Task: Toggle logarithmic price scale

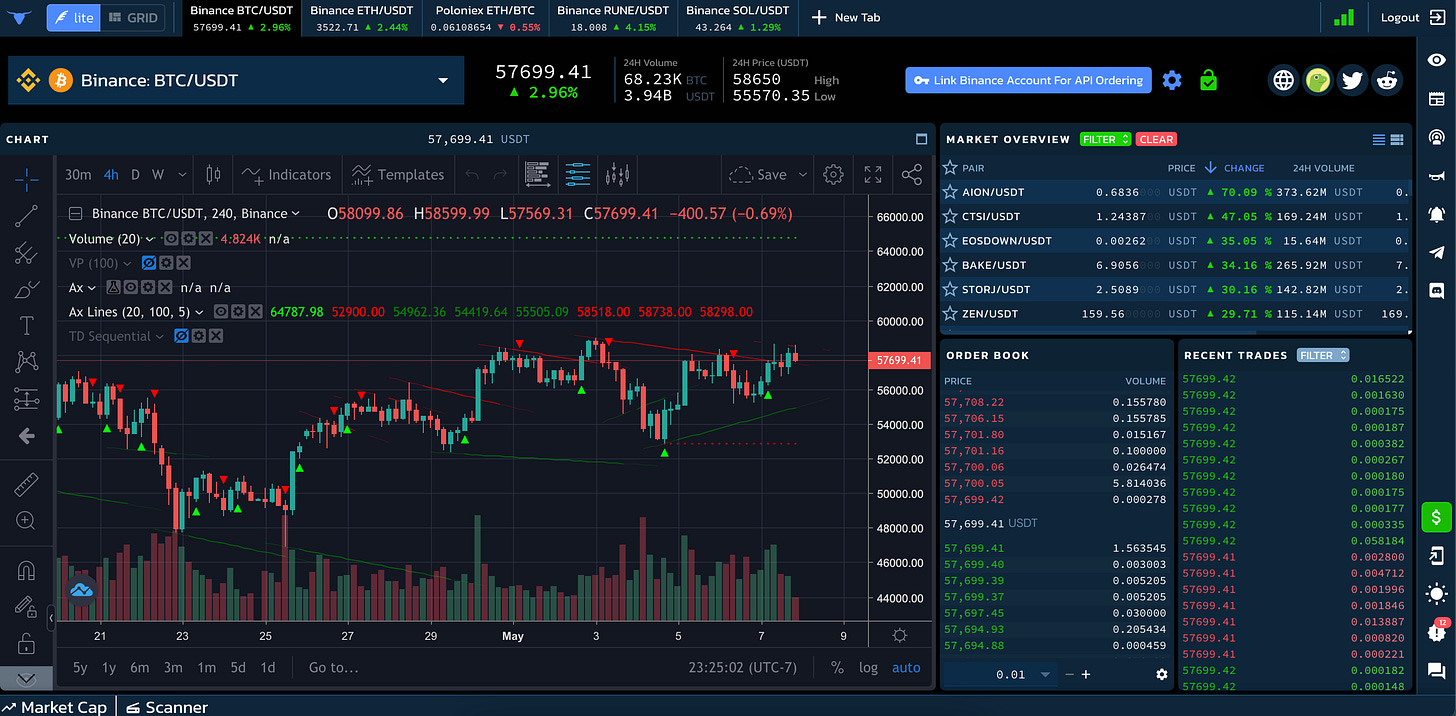Action: coord(868,668)
